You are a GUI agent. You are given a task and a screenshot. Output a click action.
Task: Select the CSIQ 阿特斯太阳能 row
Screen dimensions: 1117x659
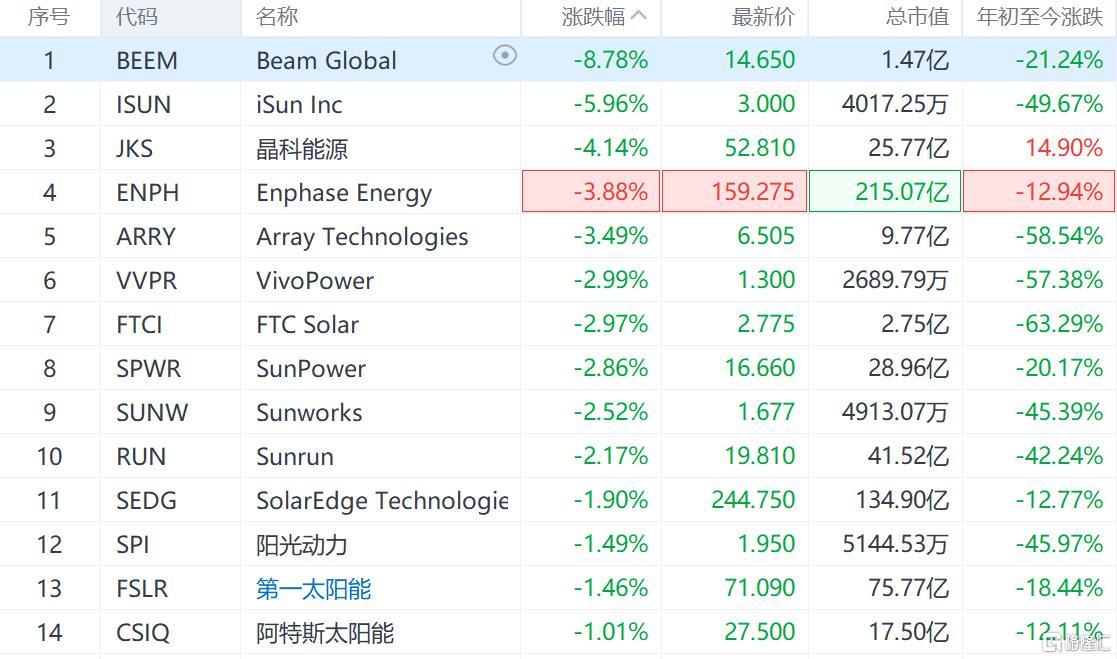(558, 632)
